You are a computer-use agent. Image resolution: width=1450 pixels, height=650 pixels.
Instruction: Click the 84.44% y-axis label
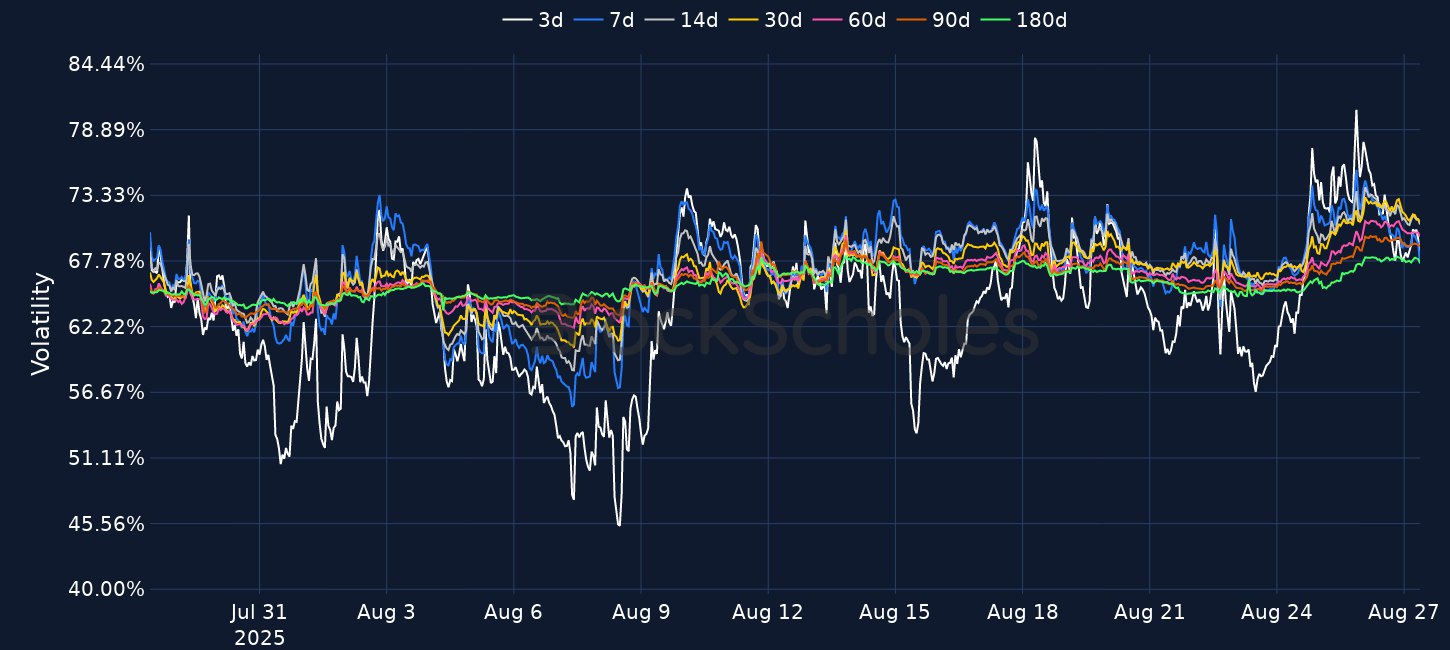pos(106,65)
